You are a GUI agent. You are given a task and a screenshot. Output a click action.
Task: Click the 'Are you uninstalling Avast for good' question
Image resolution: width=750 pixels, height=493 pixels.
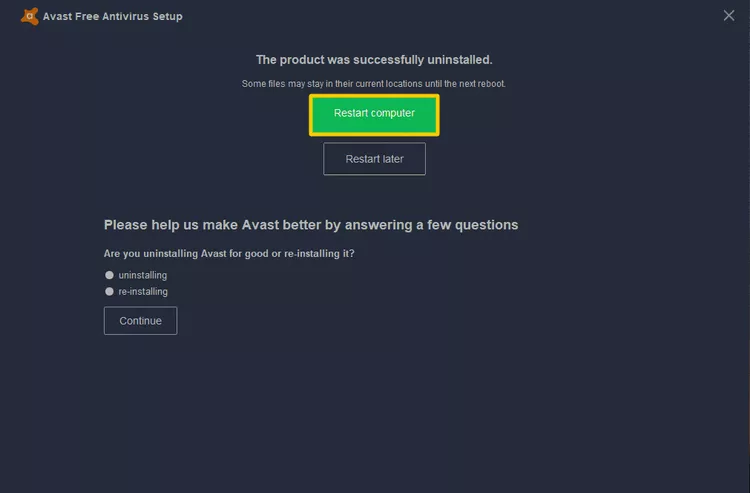coord(229,253)
